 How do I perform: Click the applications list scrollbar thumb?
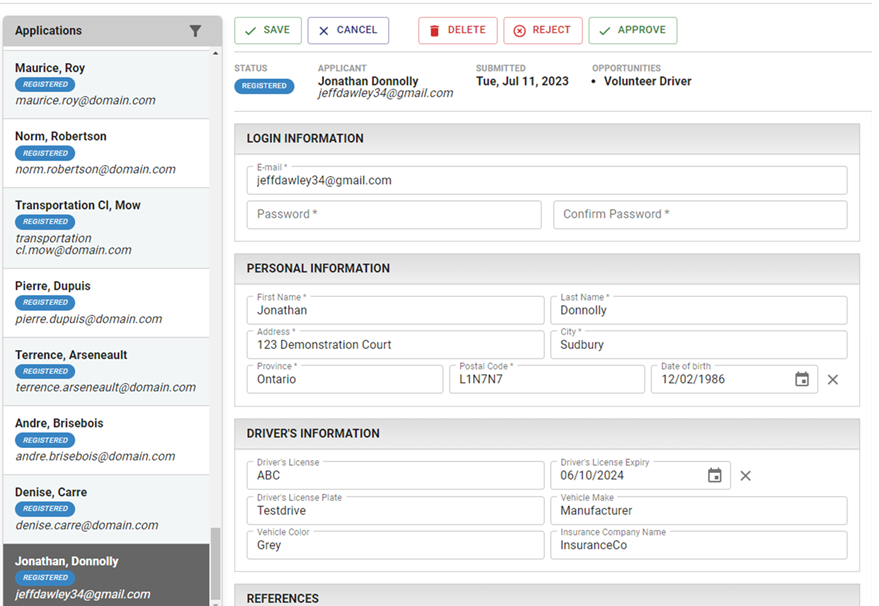click(215, 563)
